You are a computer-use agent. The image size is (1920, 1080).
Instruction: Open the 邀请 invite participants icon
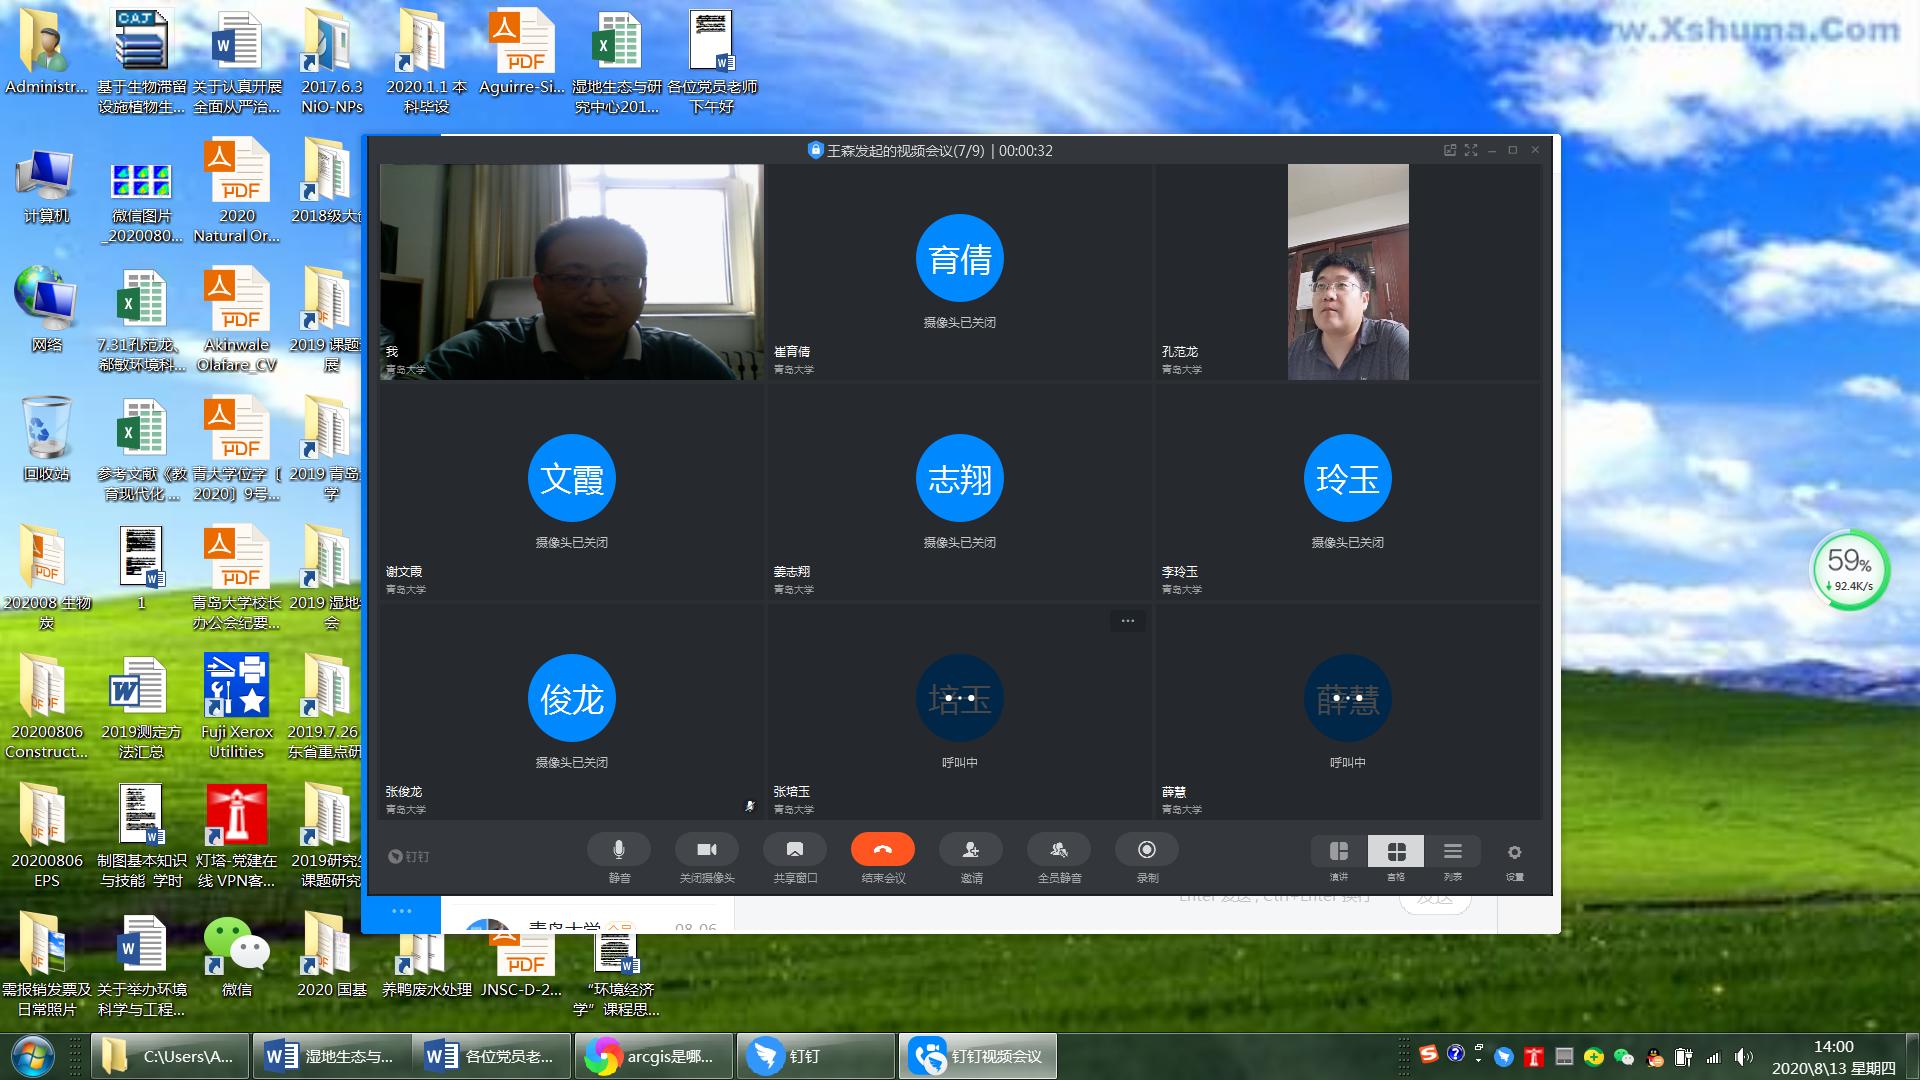coord(971,850)
